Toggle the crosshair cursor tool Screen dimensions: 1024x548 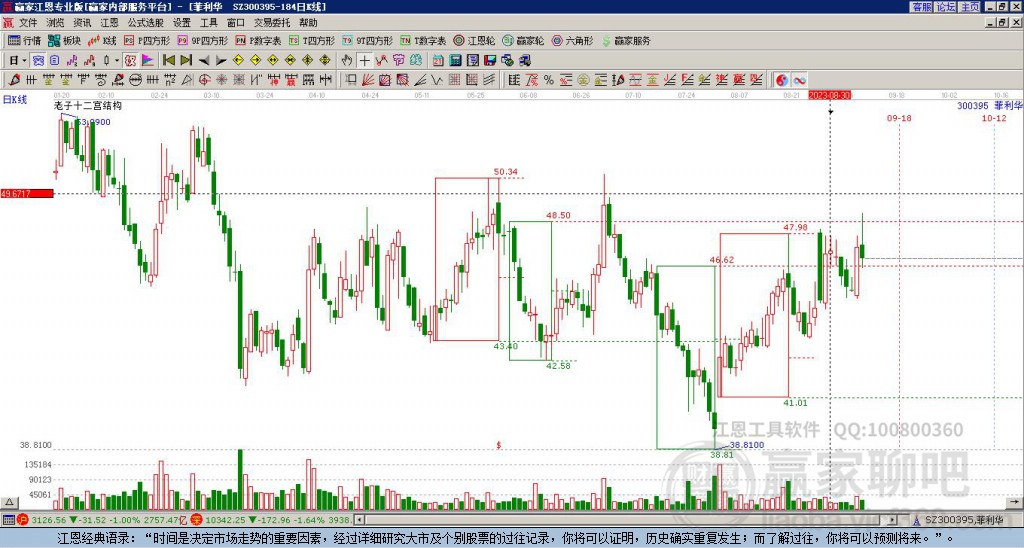364,61
